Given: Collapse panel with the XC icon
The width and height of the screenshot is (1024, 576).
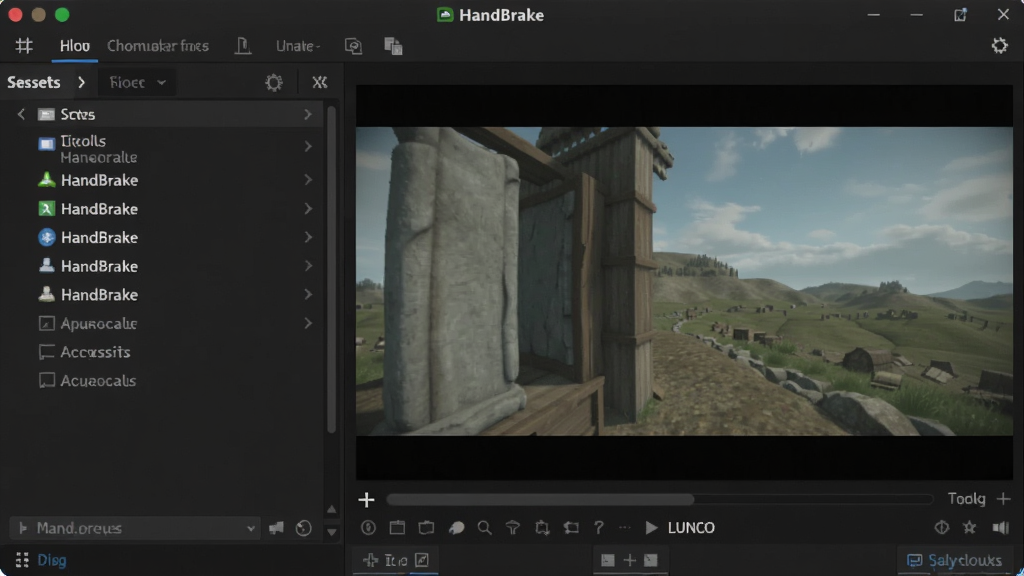Looking at the screenshot, I should click(319, 82).
